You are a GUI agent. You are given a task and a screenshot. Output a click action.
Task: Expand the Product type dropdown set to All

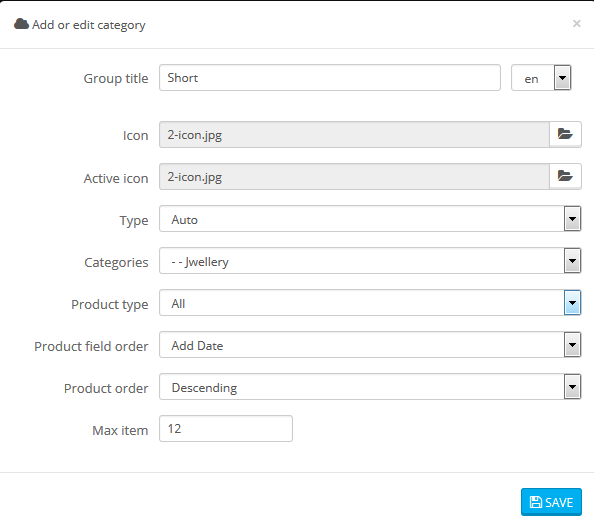coord(370,303)
